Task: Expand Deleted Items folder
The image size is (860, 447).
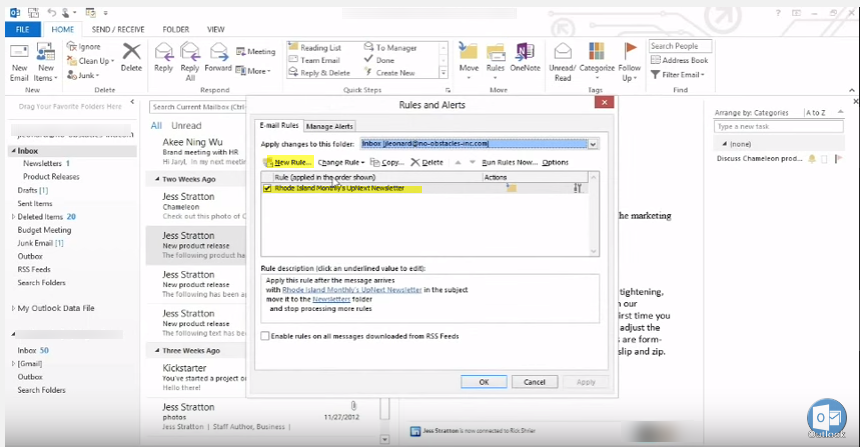Action: click(x=13, y=217)
